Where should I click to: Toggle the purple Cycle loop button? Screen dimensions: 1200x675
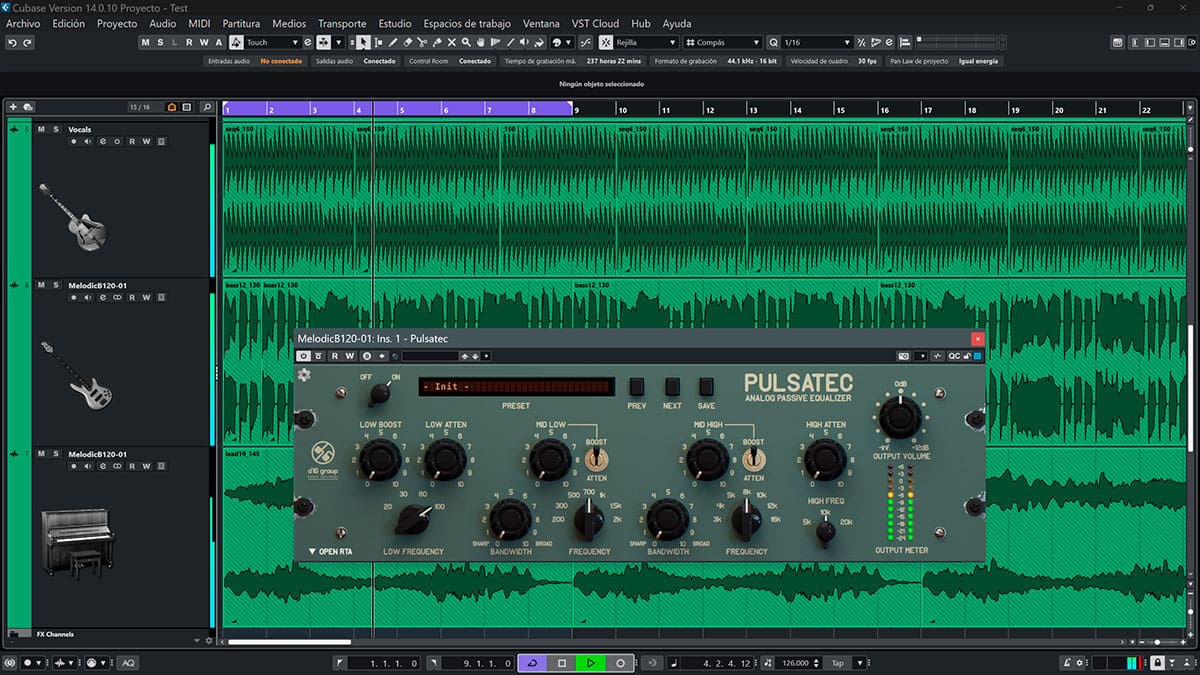coord(532,663)
